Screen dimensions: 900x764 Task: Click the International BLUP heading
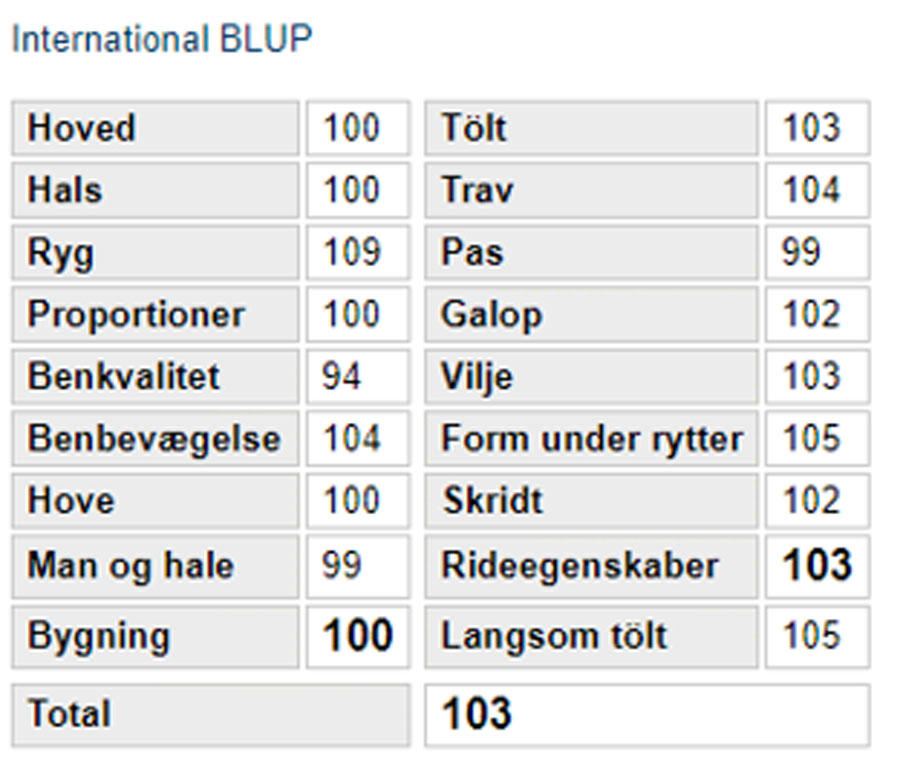[x=162, y=39]
